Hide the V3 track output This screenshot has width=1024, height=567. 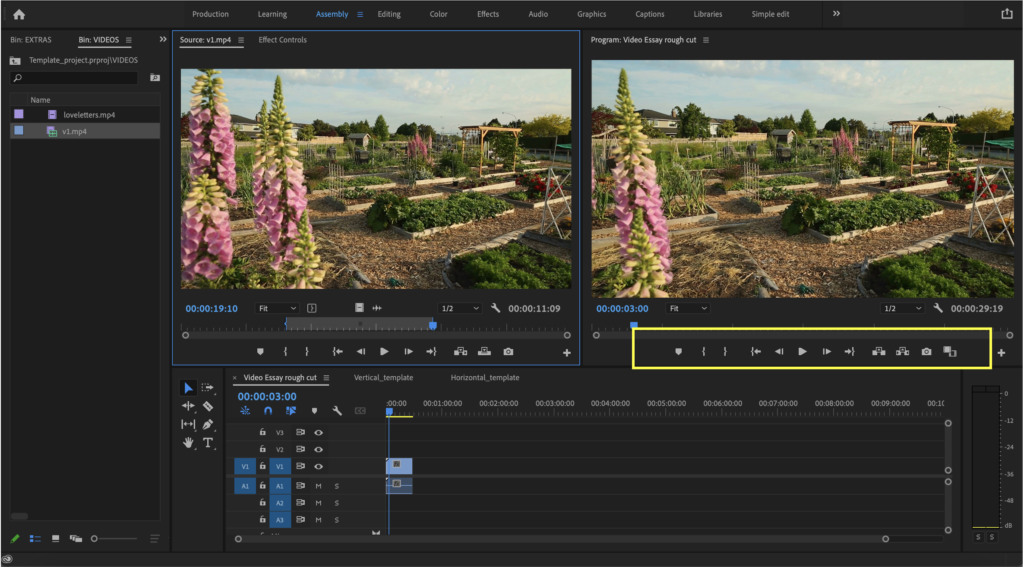click(318, 433)
